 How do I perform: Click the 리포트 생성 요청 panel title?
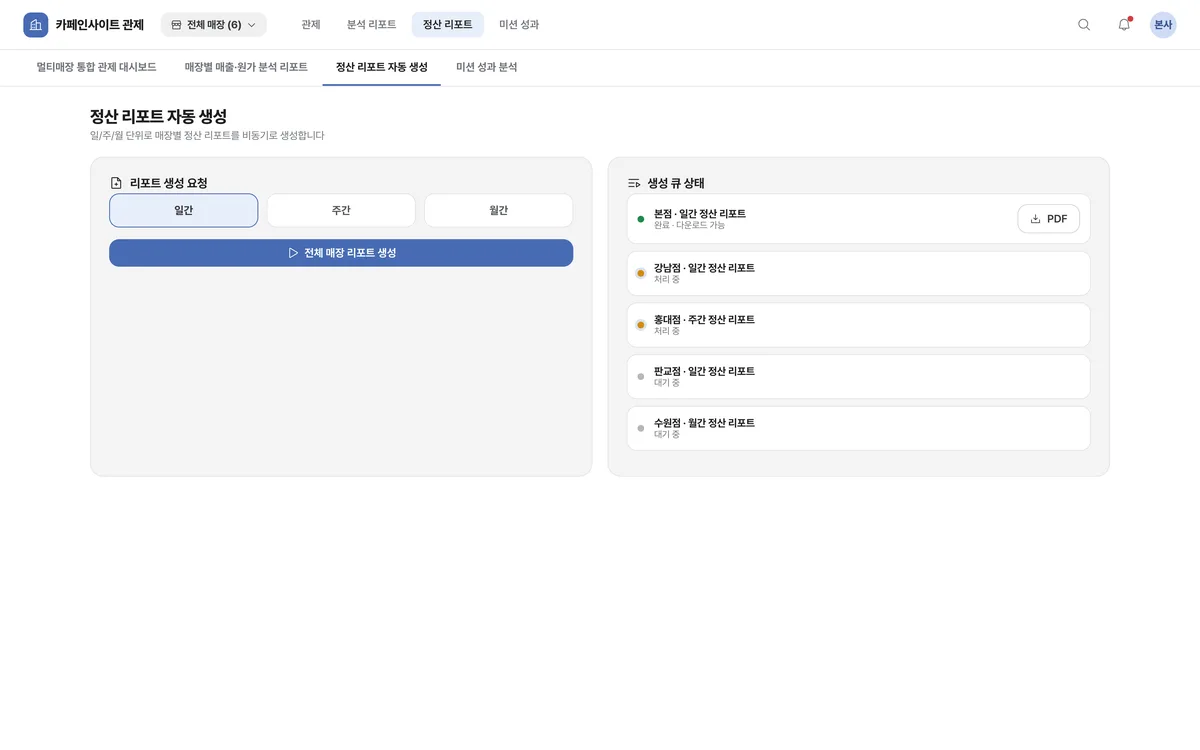169,183
